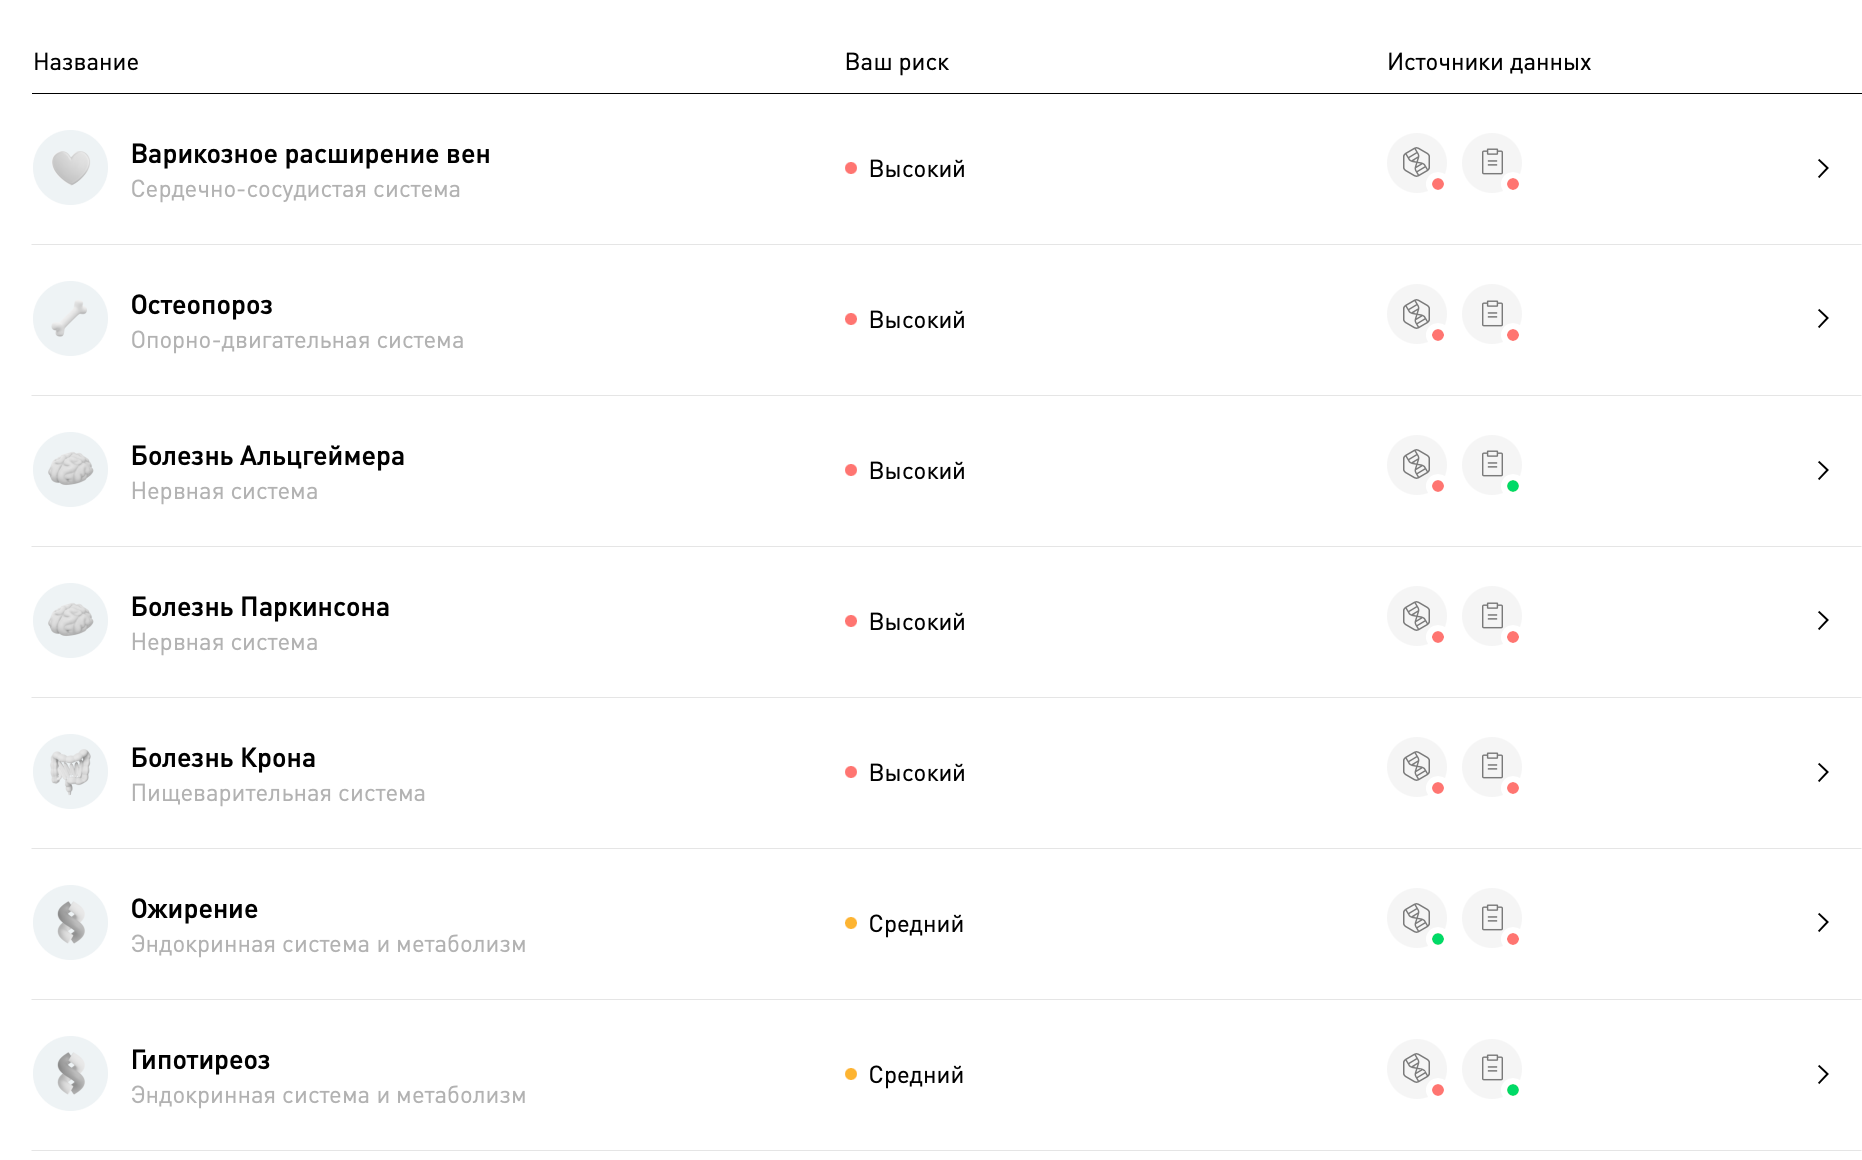Screen dimensions: 1862x1160
Task: Click the intestine icon for Болезнь Крона
Action: pyautogui.click(x=70, y=772)
